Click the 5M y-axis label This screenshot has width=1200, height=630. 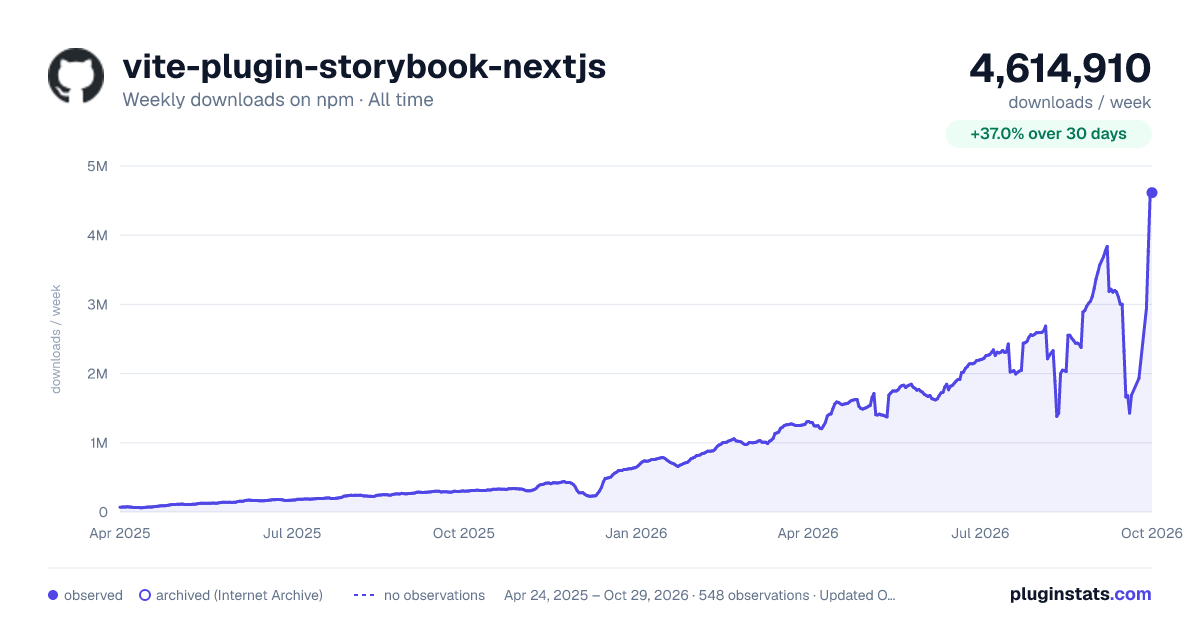point(97,166)
